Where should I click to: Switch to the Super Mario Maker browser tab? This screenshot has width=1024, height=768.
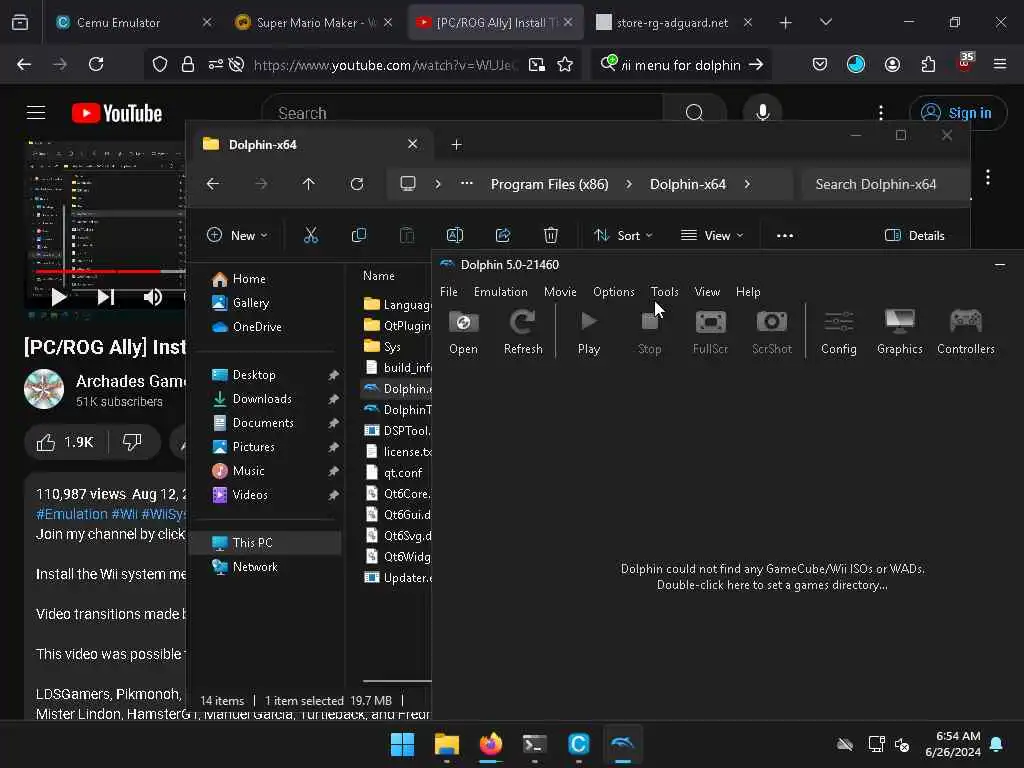click(315, 23)
